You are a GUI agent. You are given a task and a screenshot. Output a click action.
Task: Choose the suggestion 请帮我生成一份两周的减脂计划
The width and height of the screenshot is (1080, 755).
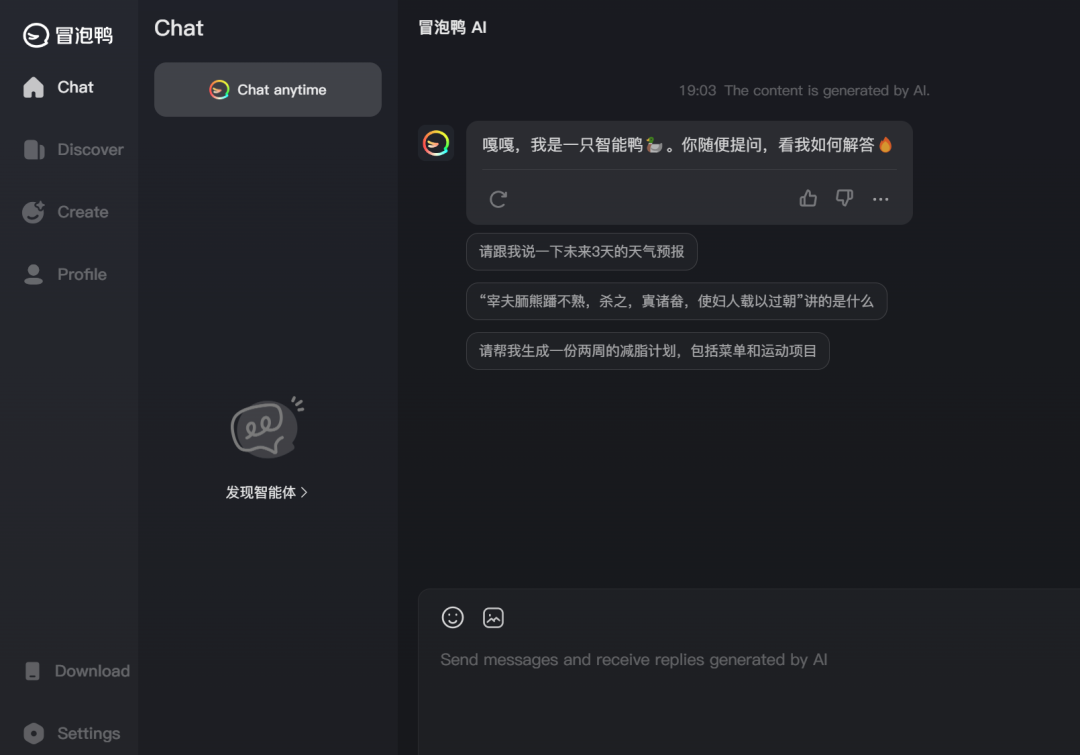click(647, 351)
